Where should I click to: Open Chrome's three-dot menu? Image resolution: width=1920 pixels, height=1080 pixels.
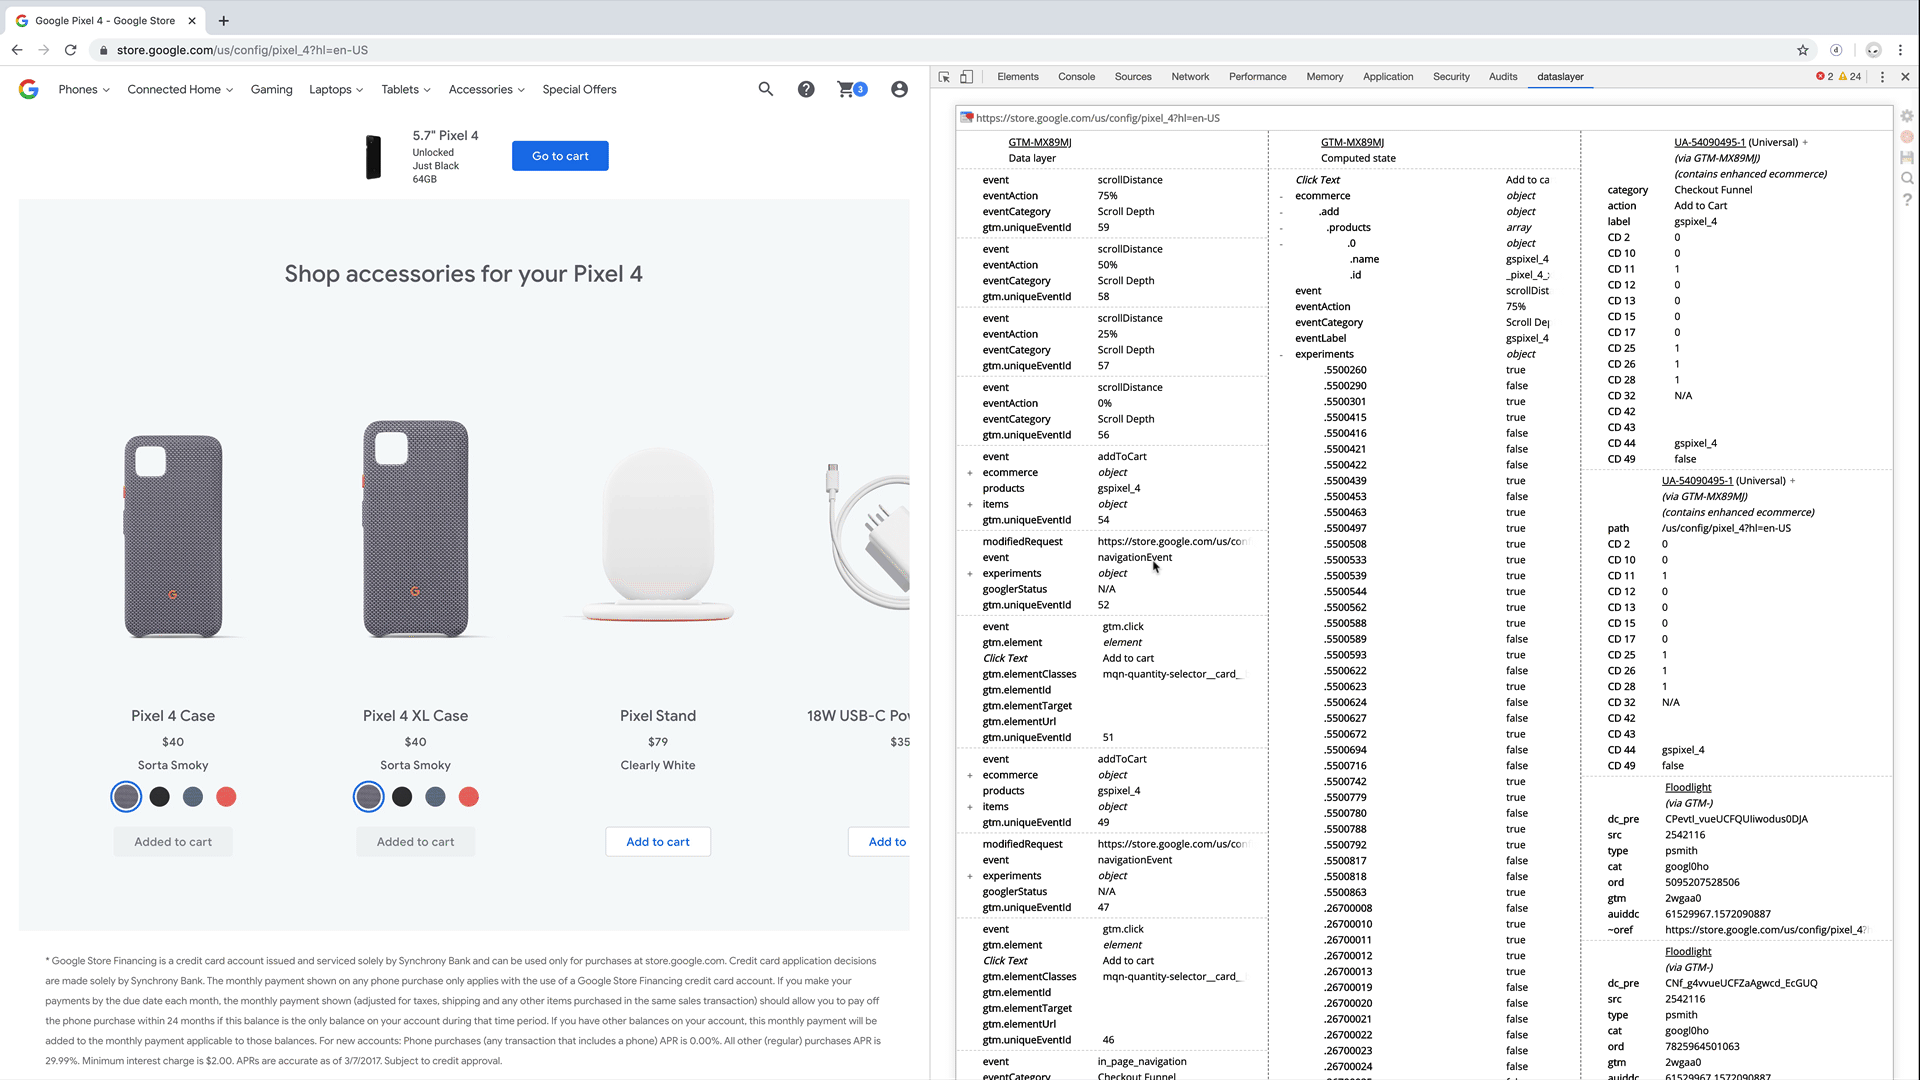(1901, 50)
